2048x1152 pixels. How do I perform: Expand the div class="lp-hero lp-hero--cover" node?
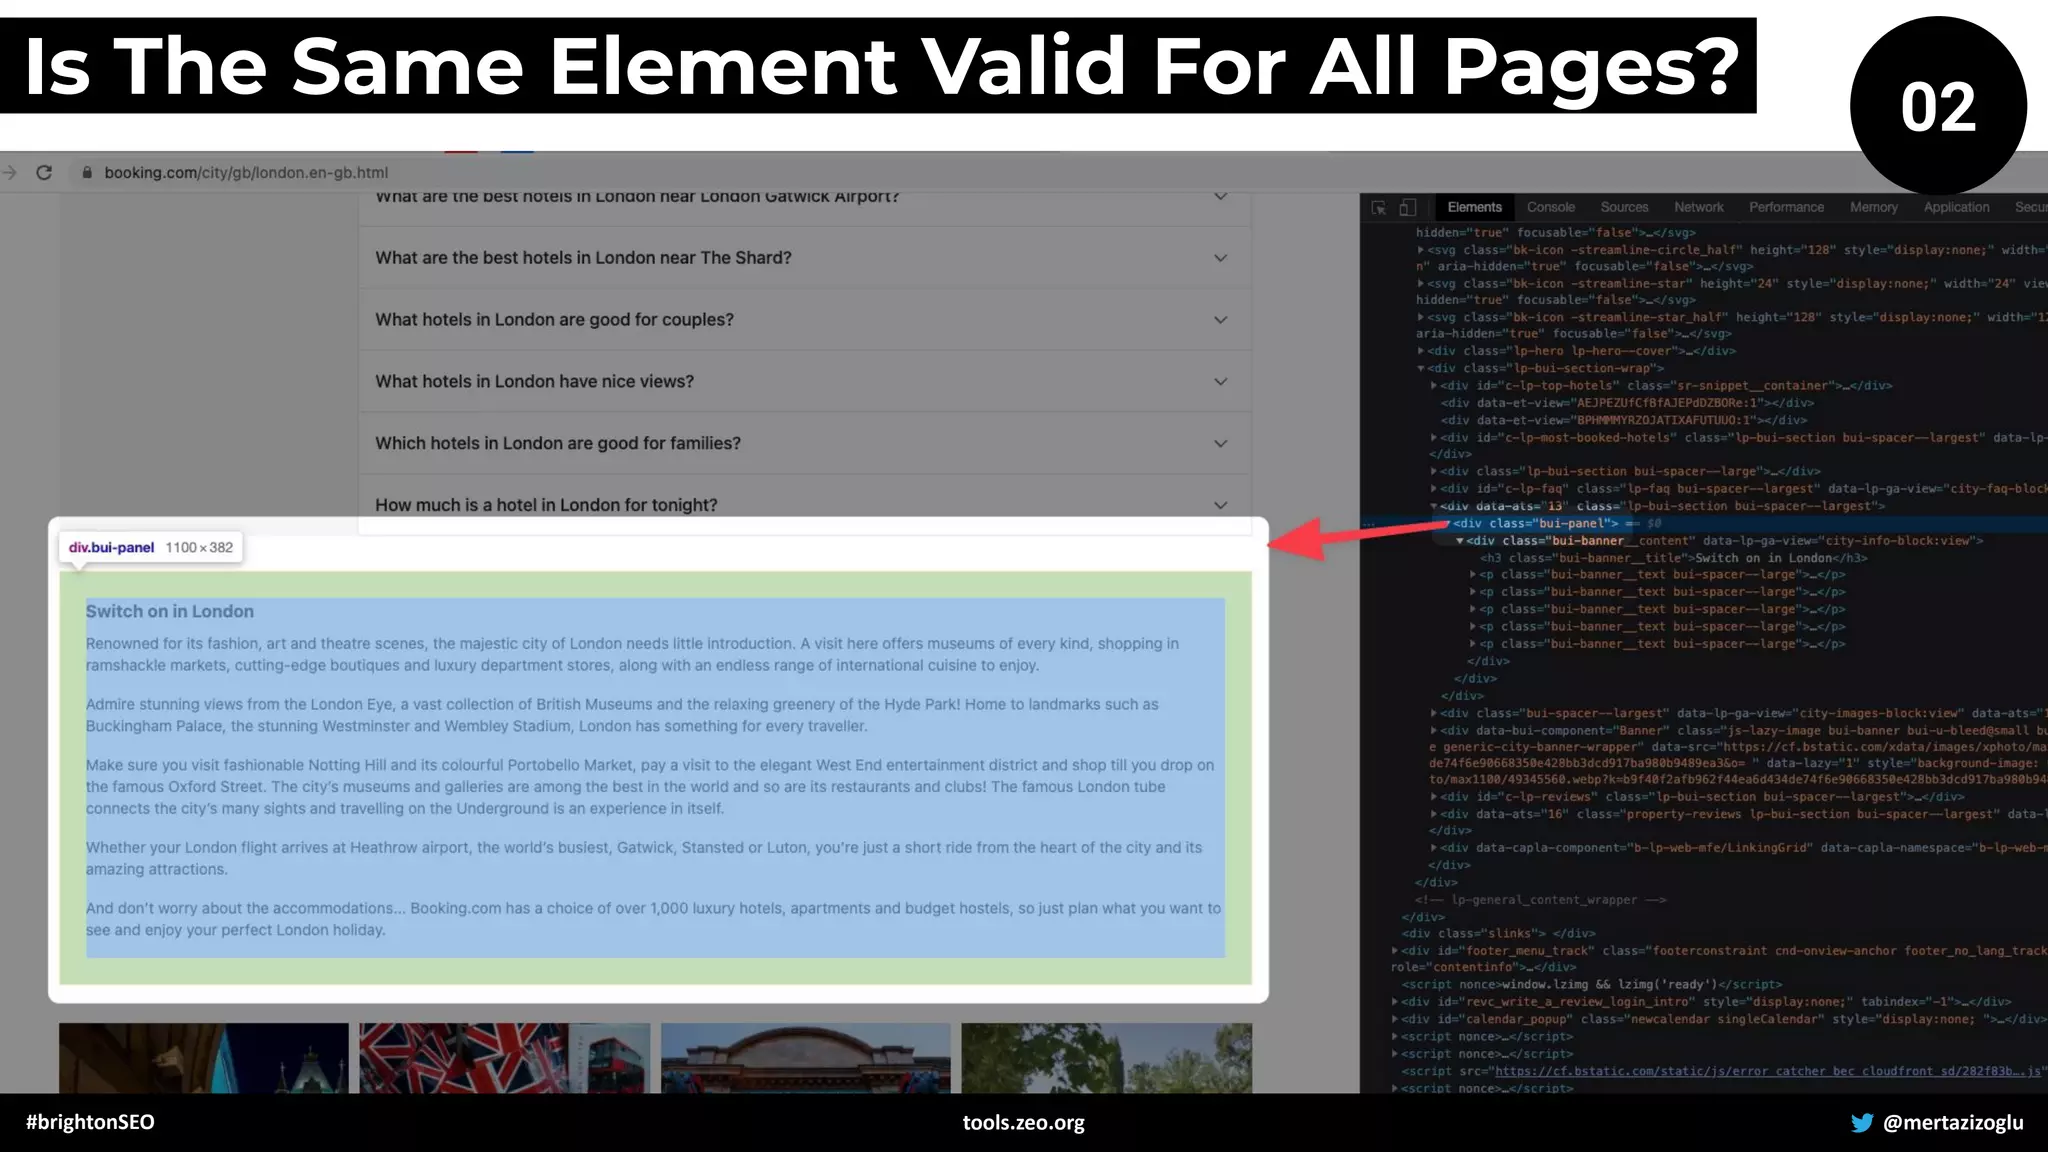click(1421, 351)
